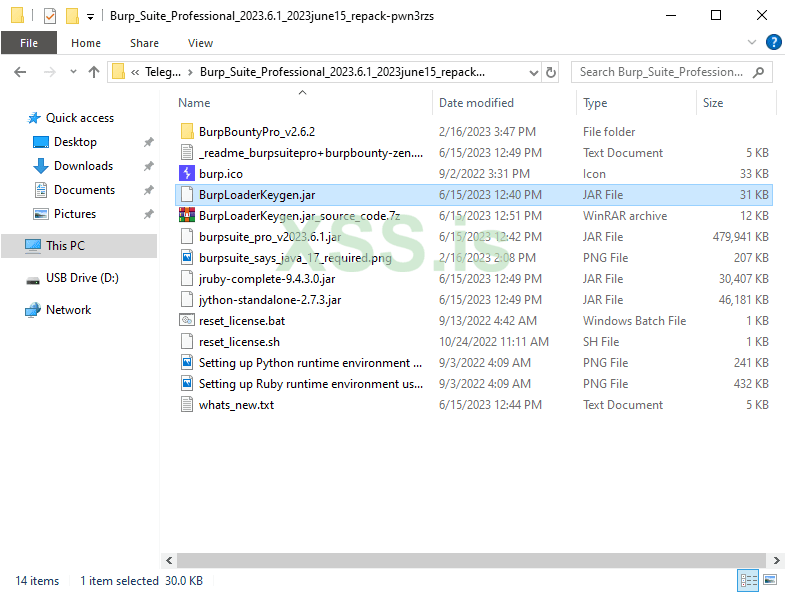Show hidden path segments via double chevron
Screen dimensions: 786x593
(x=135, y=73)
